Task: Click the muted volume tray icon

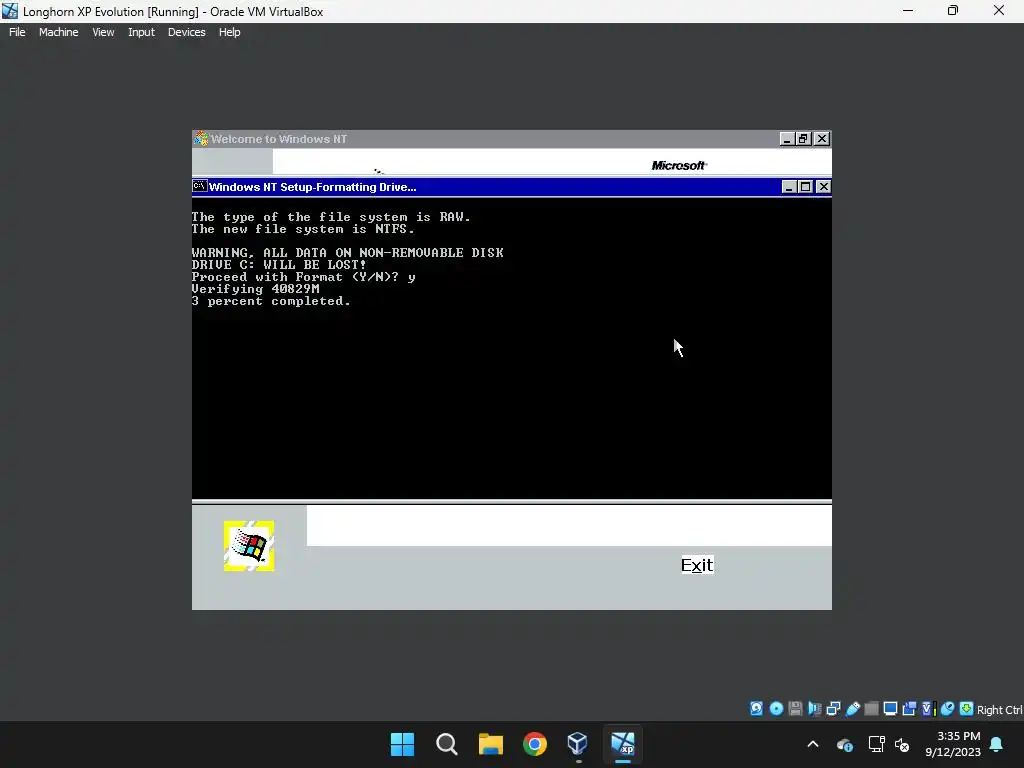Action: point(902,744)
